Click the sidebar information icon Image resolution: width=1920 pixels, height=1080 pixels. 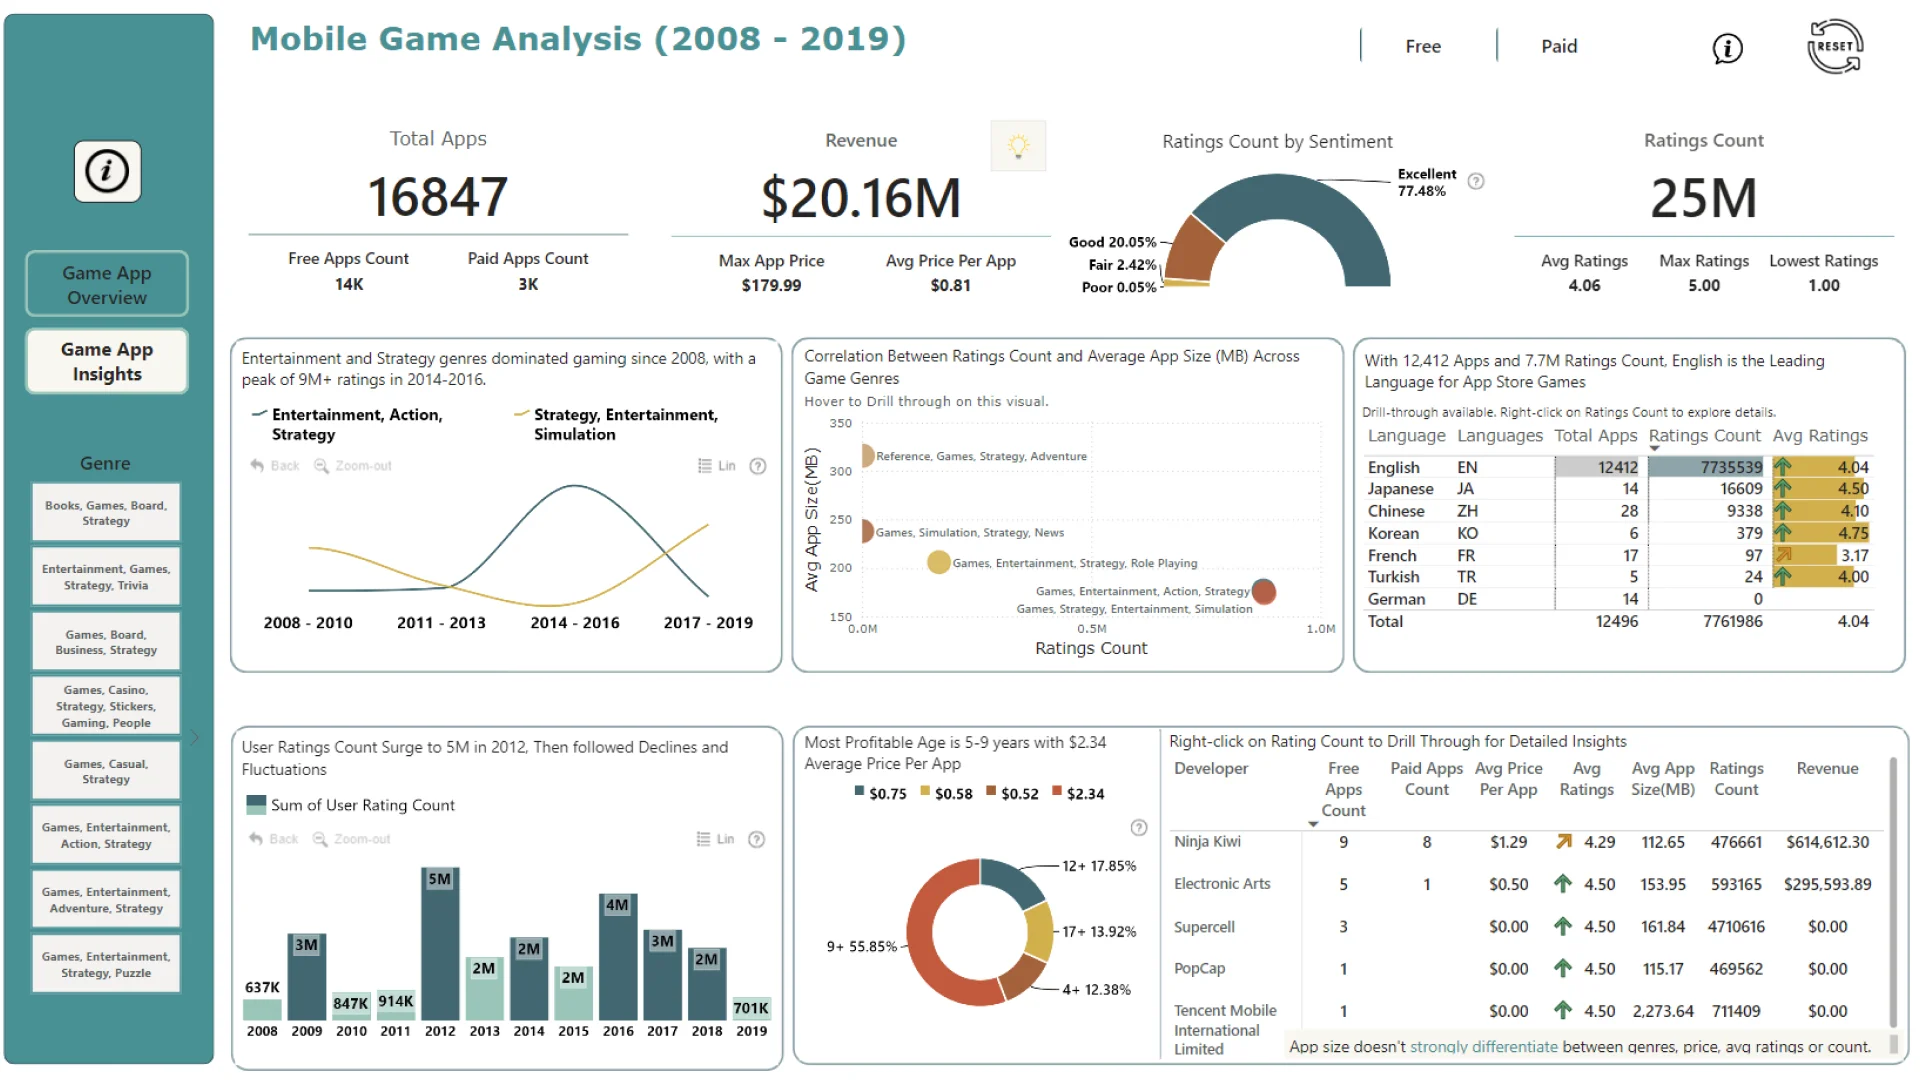tap(107, 171)
